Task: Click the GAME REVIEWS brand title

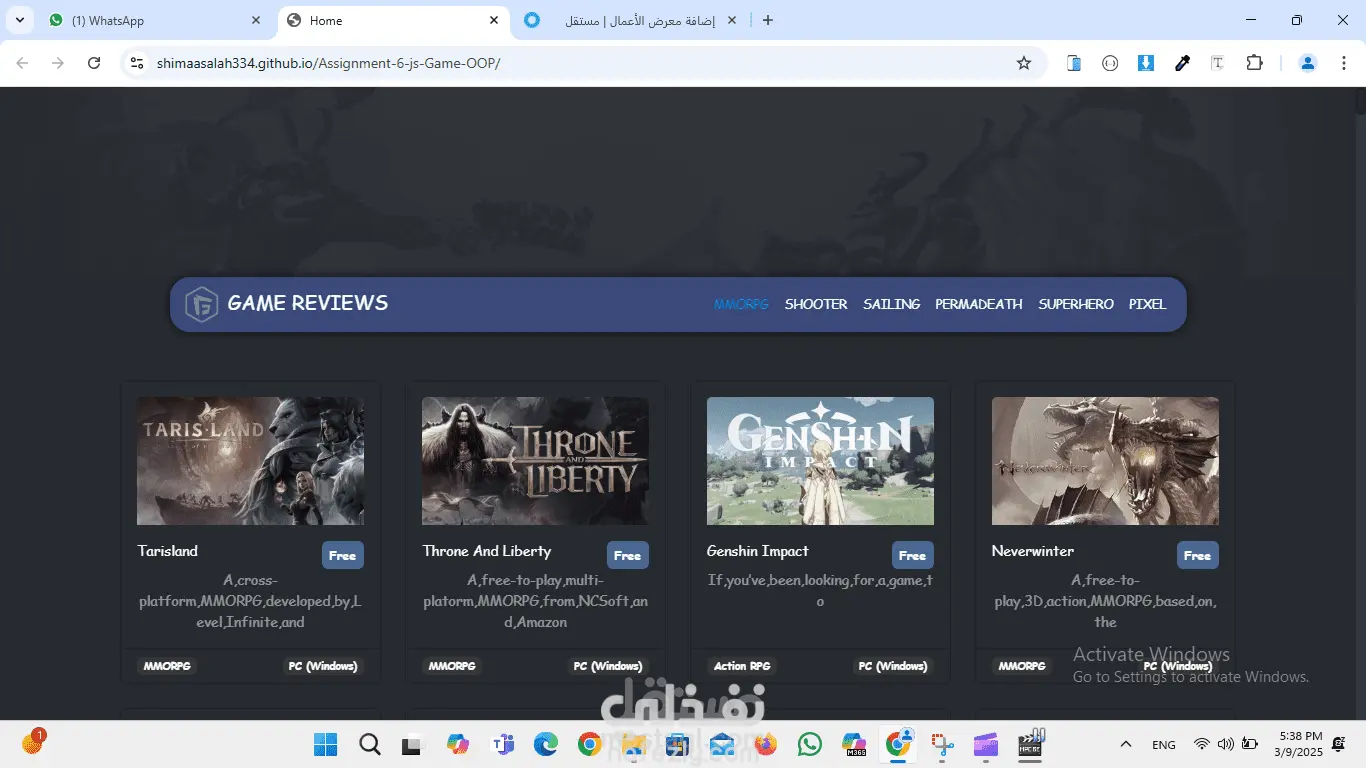Action: click(x=308, y=303)
